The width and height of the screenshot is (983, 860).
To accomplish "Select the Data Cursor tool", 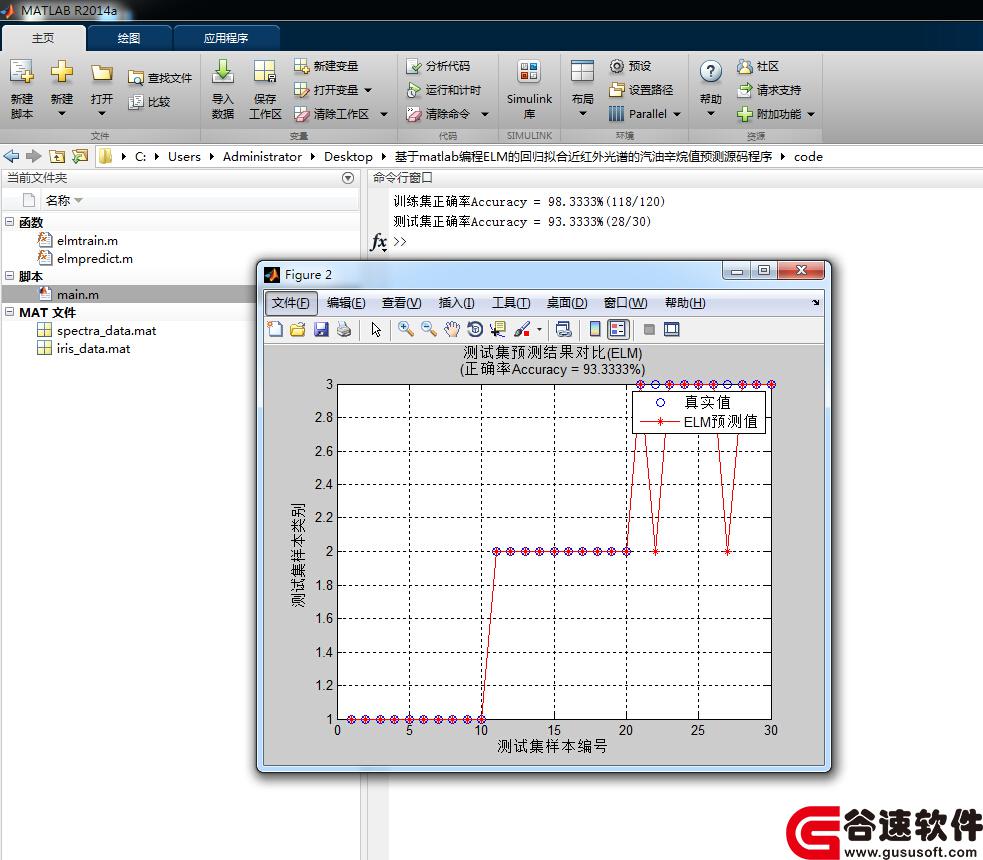I will click(x=498, y=329).
